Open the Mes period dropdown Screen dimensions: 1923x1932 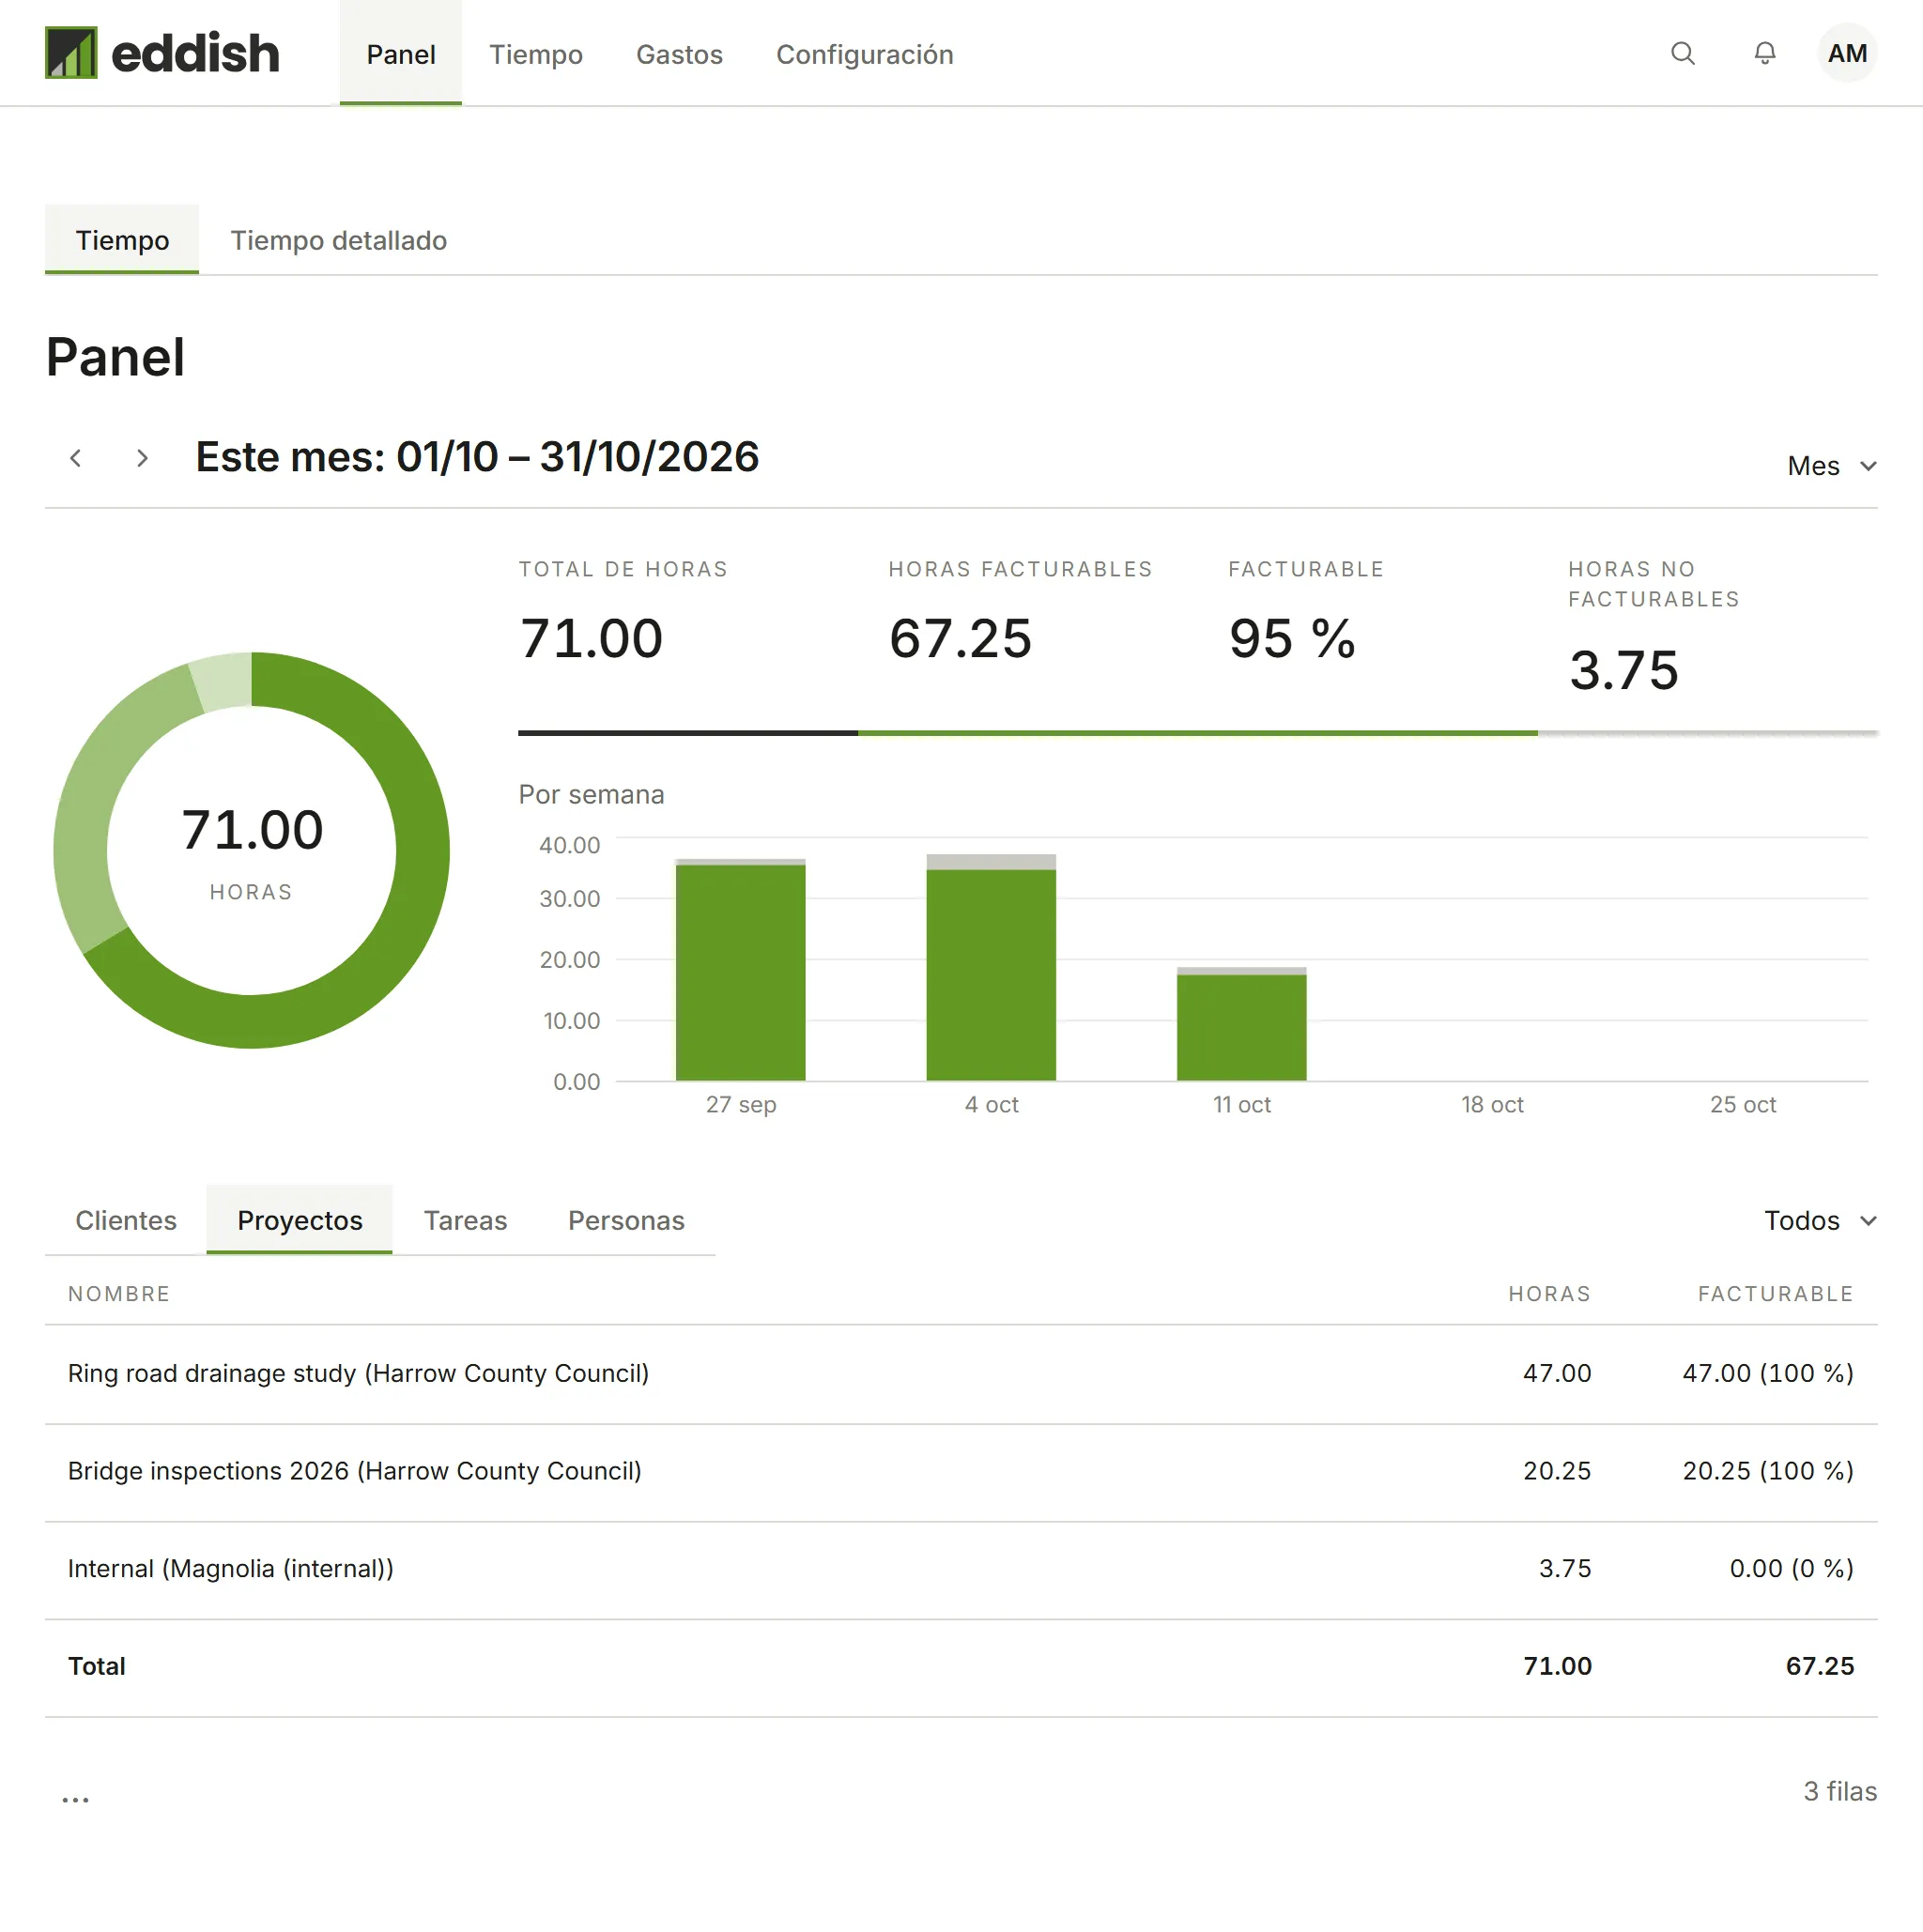click(1831, 466)
